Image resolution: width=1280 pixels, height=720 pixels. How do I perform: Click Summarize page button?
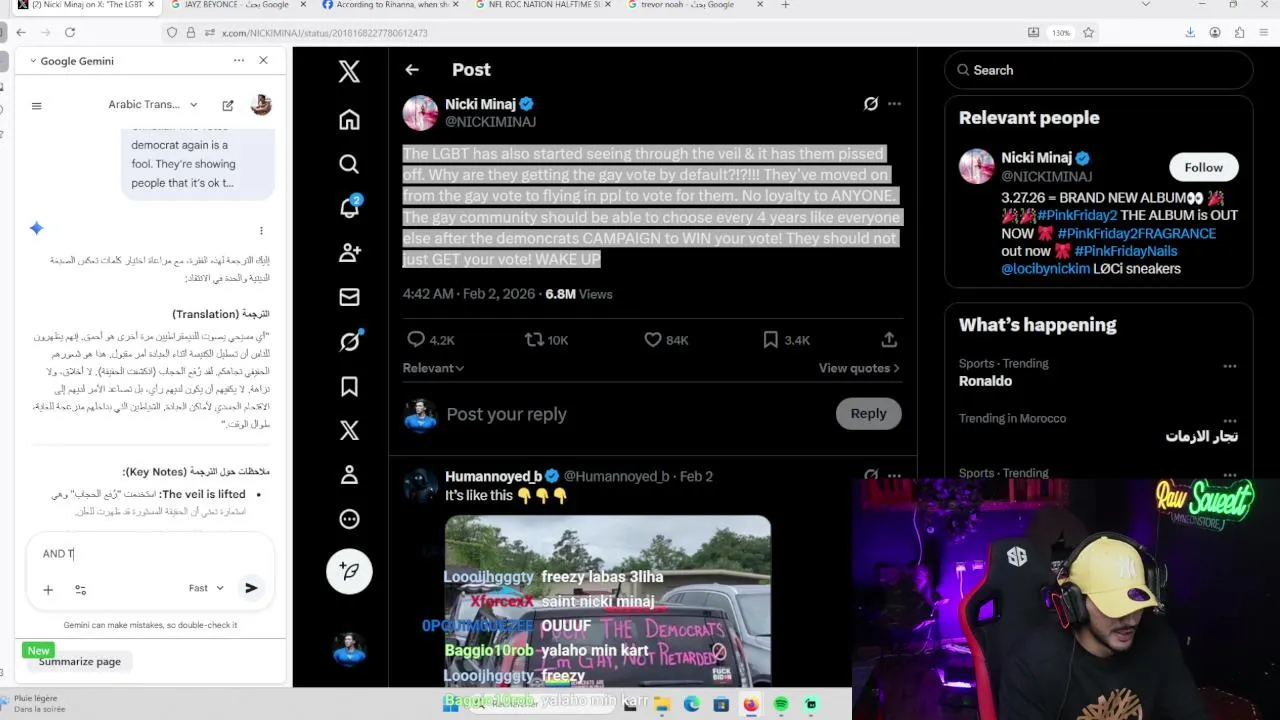tap(80, 661)
